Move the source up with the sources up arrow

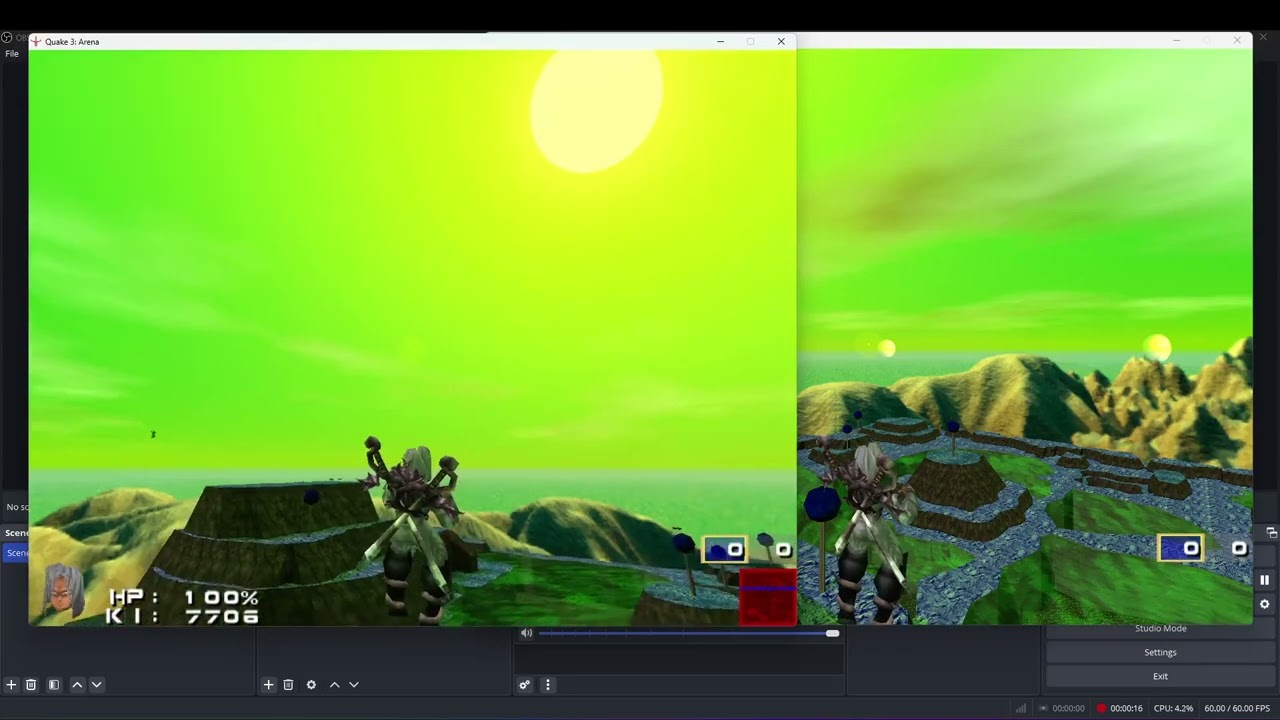[334, 685]
